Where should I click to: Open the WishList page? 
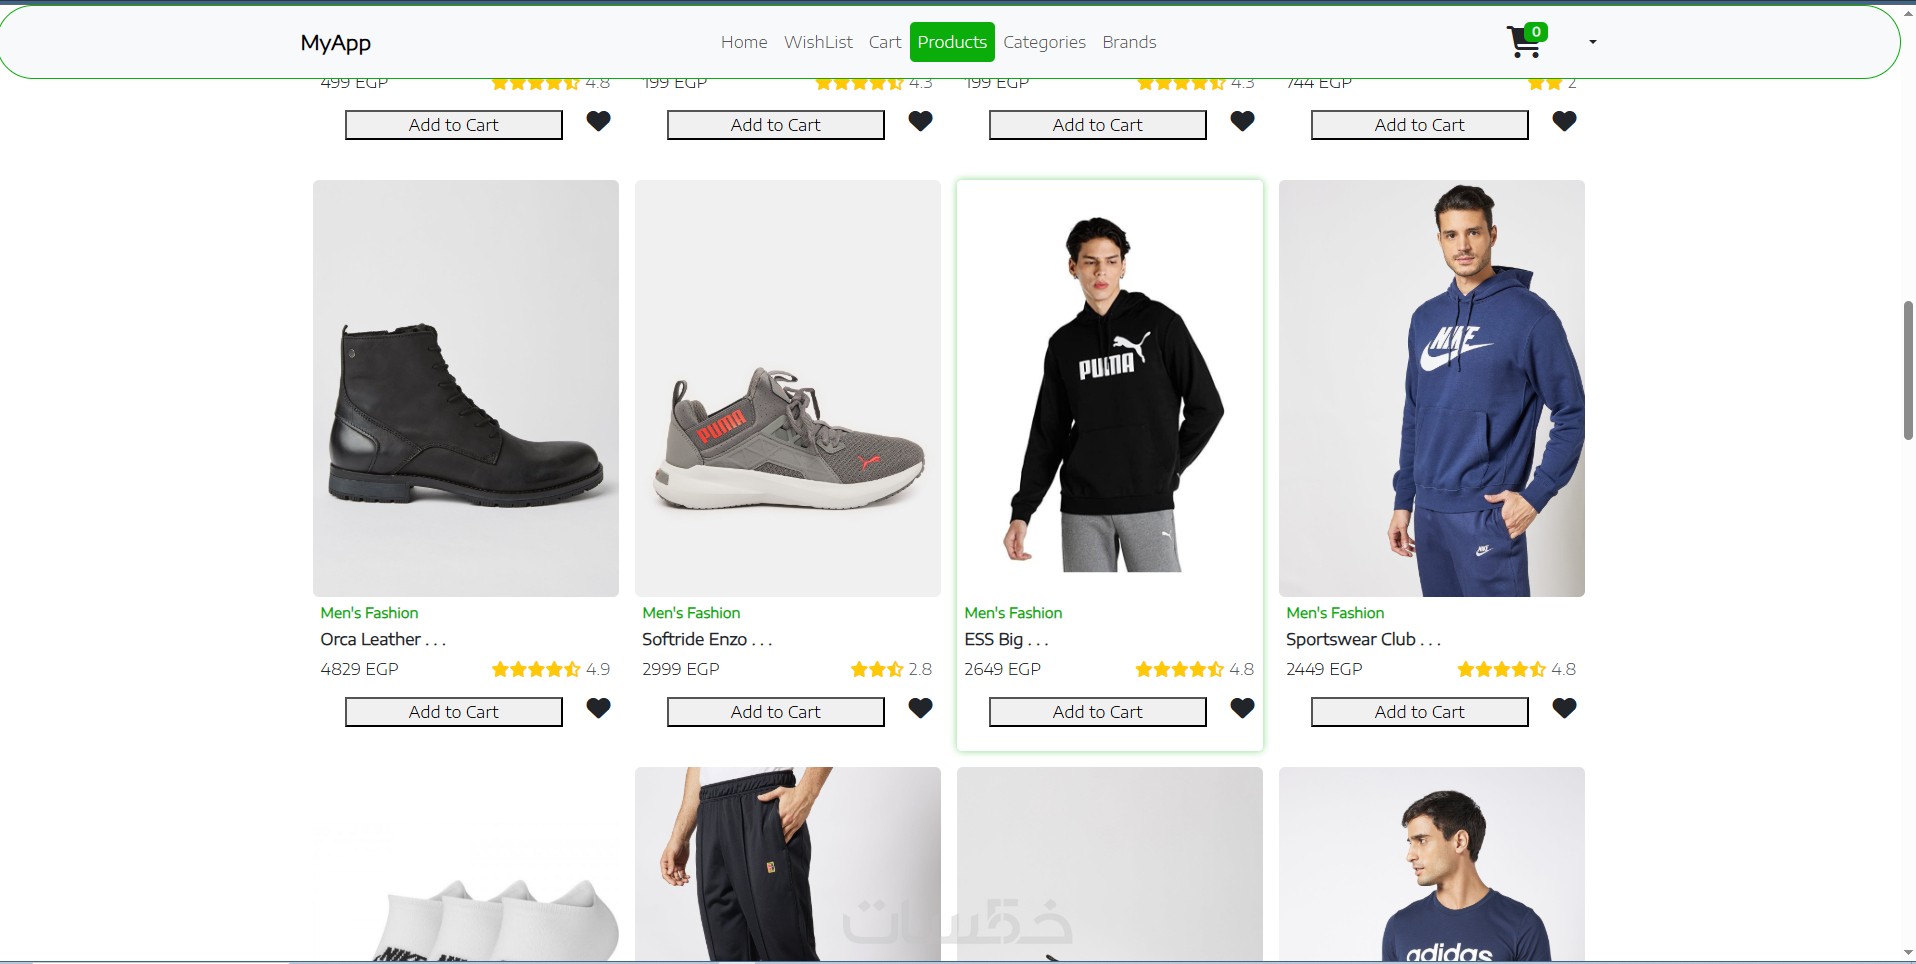pyautogui.click(x=818, y=42)
